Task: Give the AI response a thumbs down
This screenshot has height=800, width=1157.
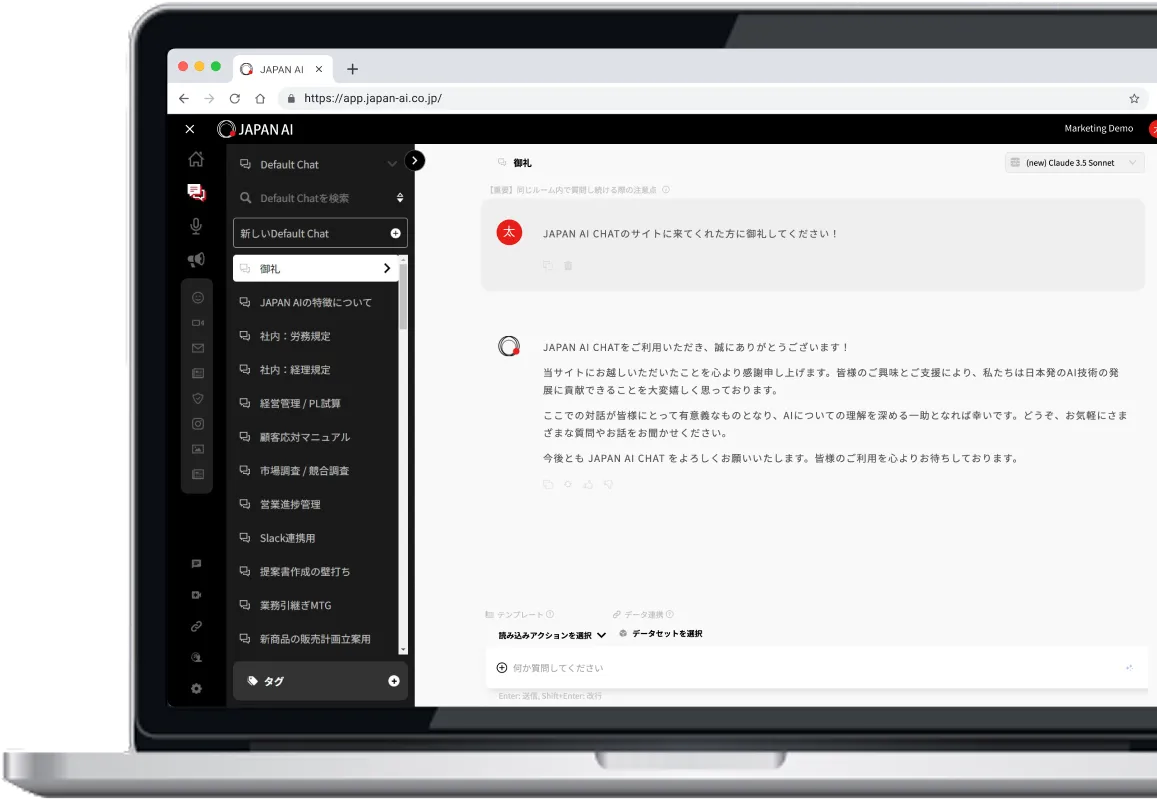Action: (x=609, y=485)
